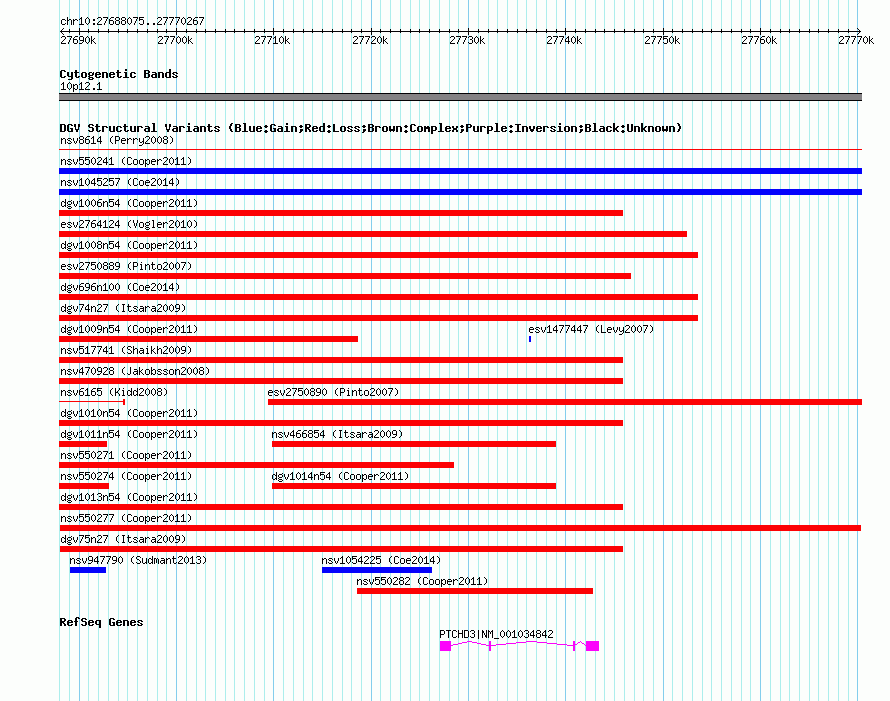Click the 10p12.1 cytogenetic band bar
Image resolution: width=890 pixels, height=701 pixels.
coord(460,97)
